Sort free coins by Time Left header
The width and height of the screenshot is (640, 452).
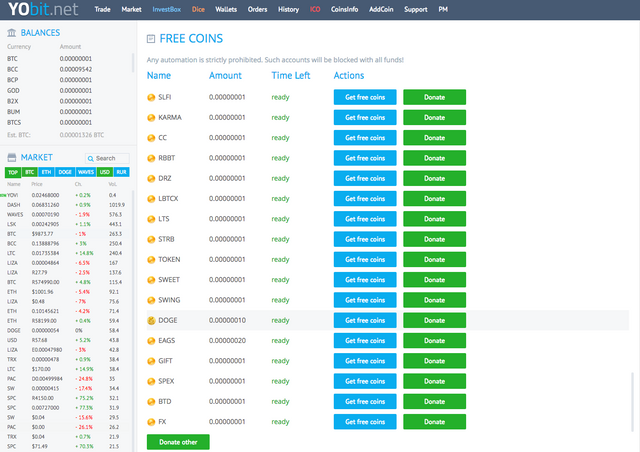(x=291, y=76)
